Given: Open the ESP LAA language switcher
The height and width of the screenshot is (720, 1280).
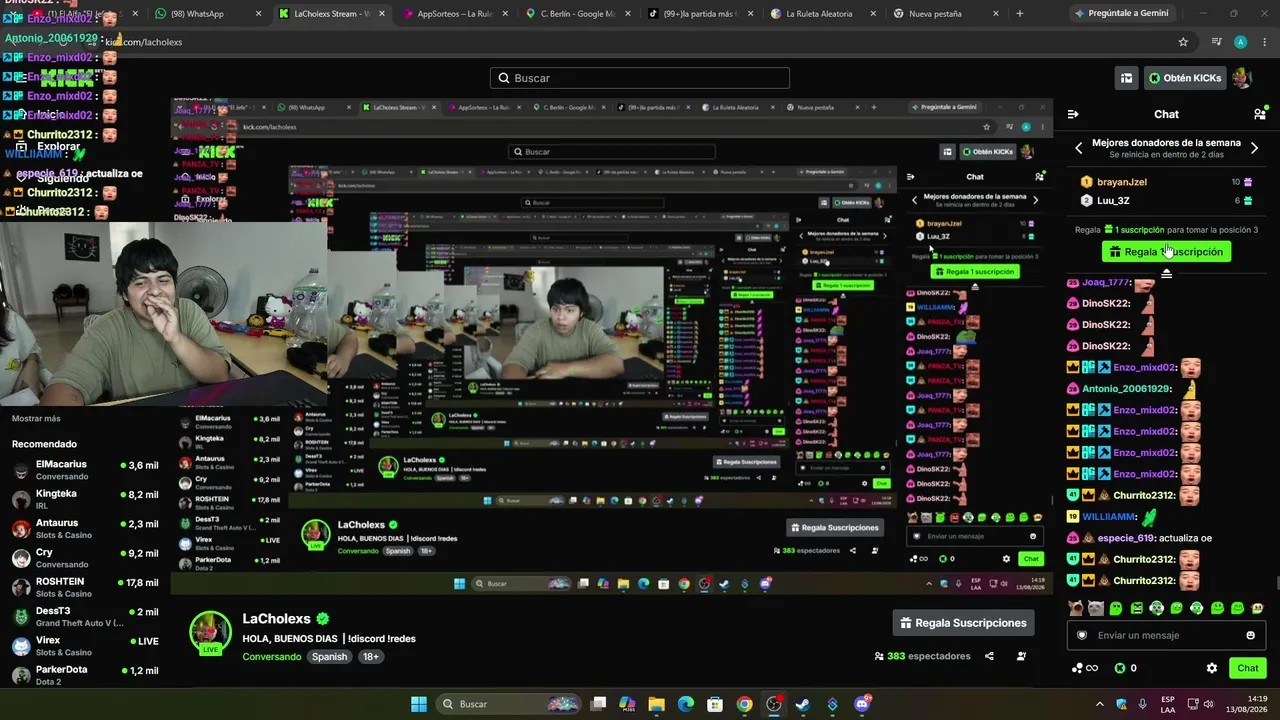Looking at the screenshot, I should [1168, 704].
